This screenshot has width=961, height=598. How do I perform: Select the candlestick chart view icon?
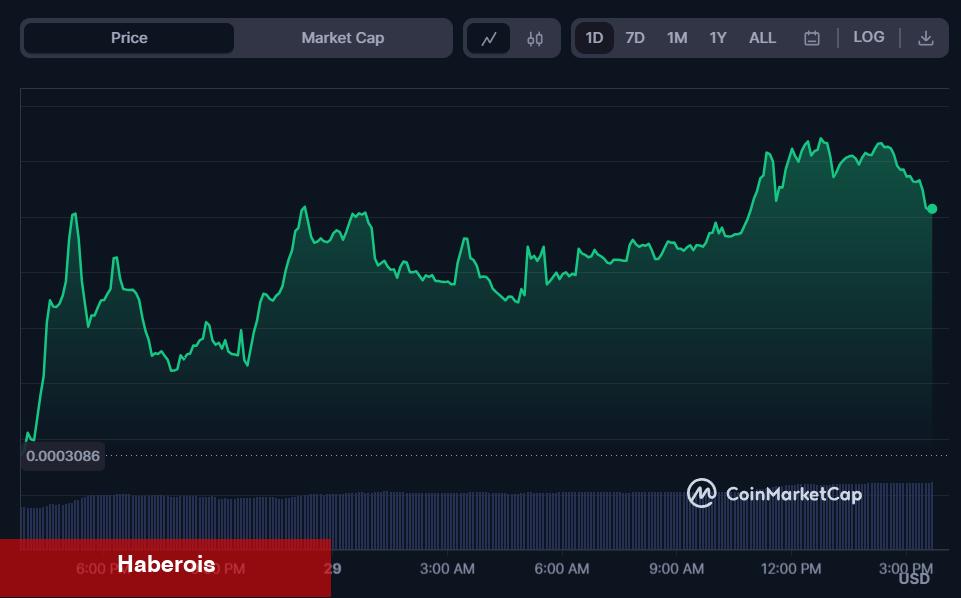pyautogui.click(x=534, y=39)
